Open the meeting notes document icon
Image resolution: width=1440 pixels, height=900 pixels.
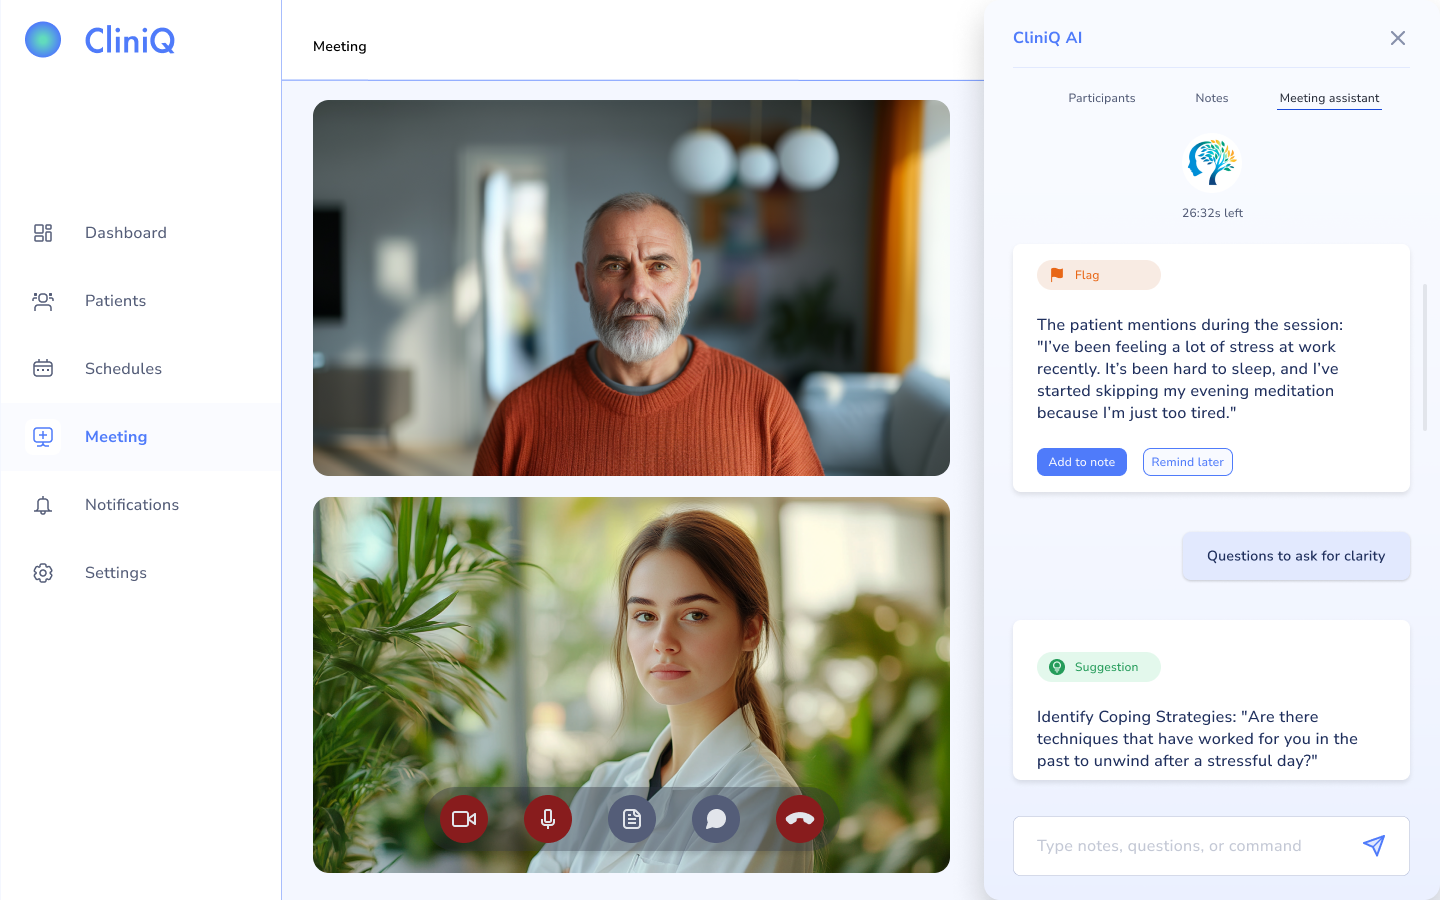coord(632,819)
